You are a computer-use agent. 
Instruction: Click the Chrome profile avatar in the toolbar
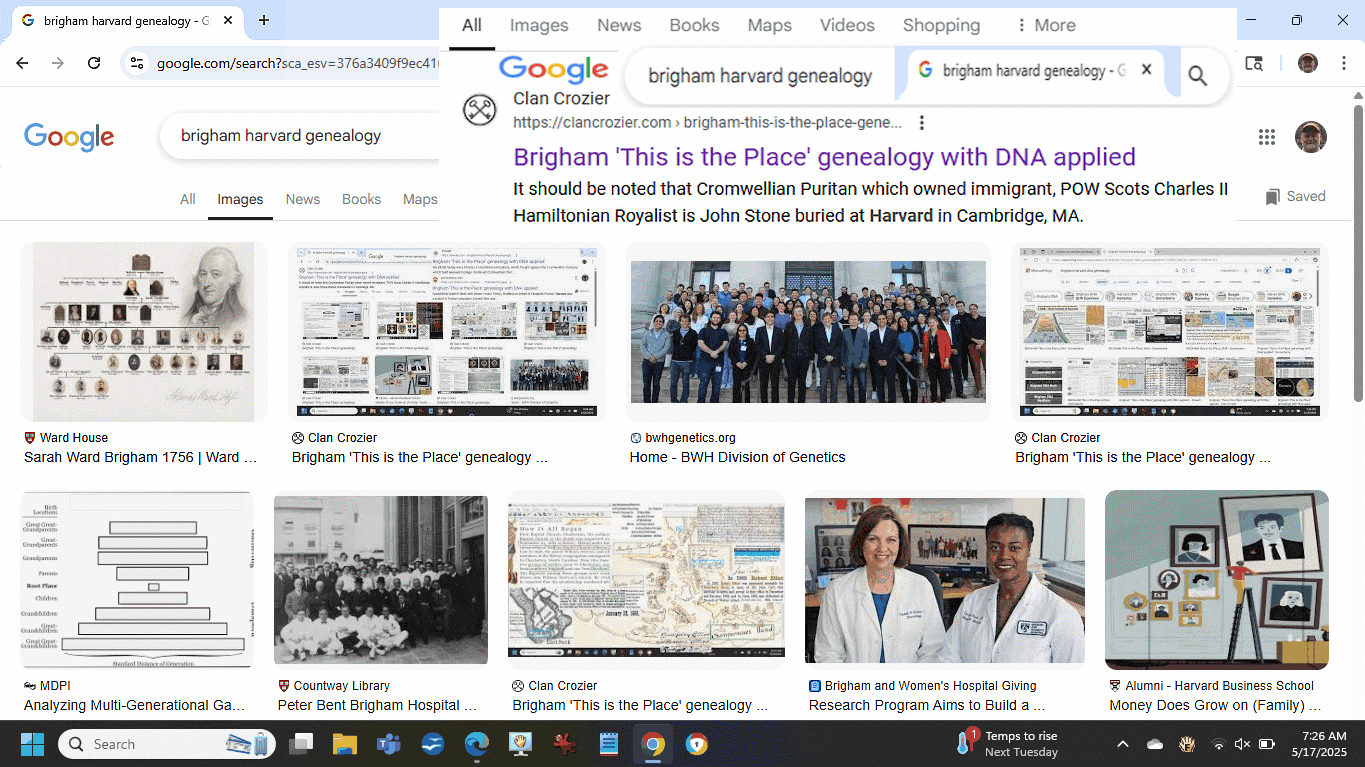pos(1308,63)
